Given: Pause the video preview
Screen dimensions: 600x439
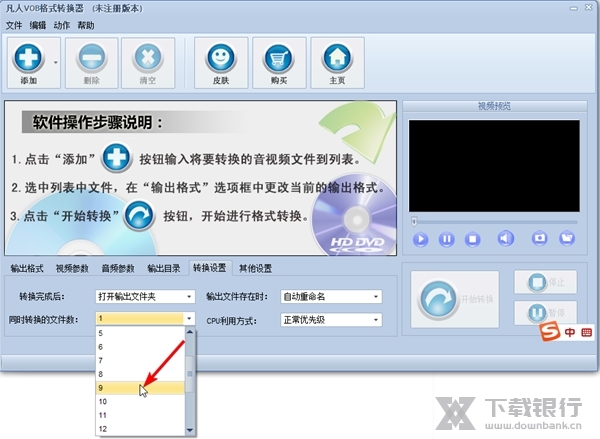Looking at the screenshot, I should point(446,239).
